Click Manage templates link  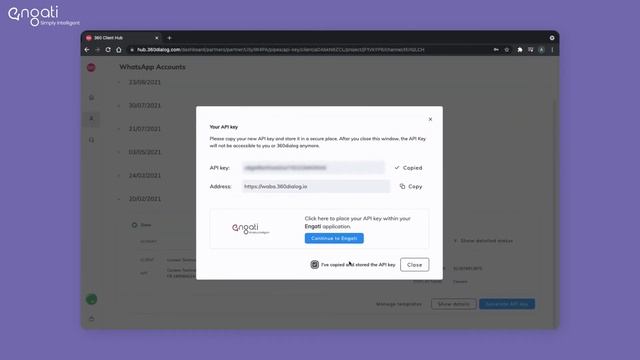point(399,304)
